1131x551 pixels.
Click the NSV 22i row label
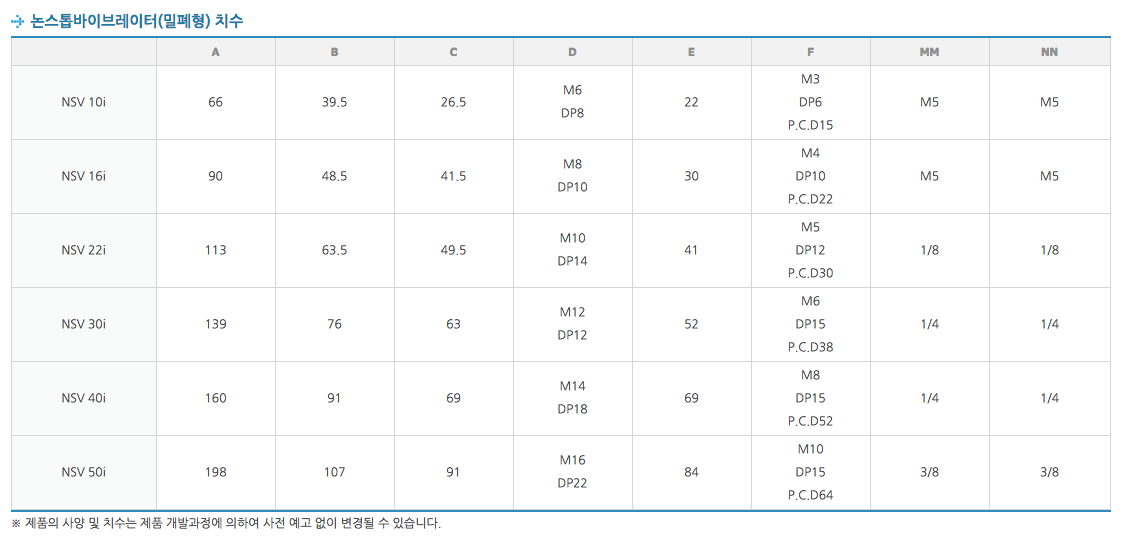pyautogui.click(x=83, y=250)
